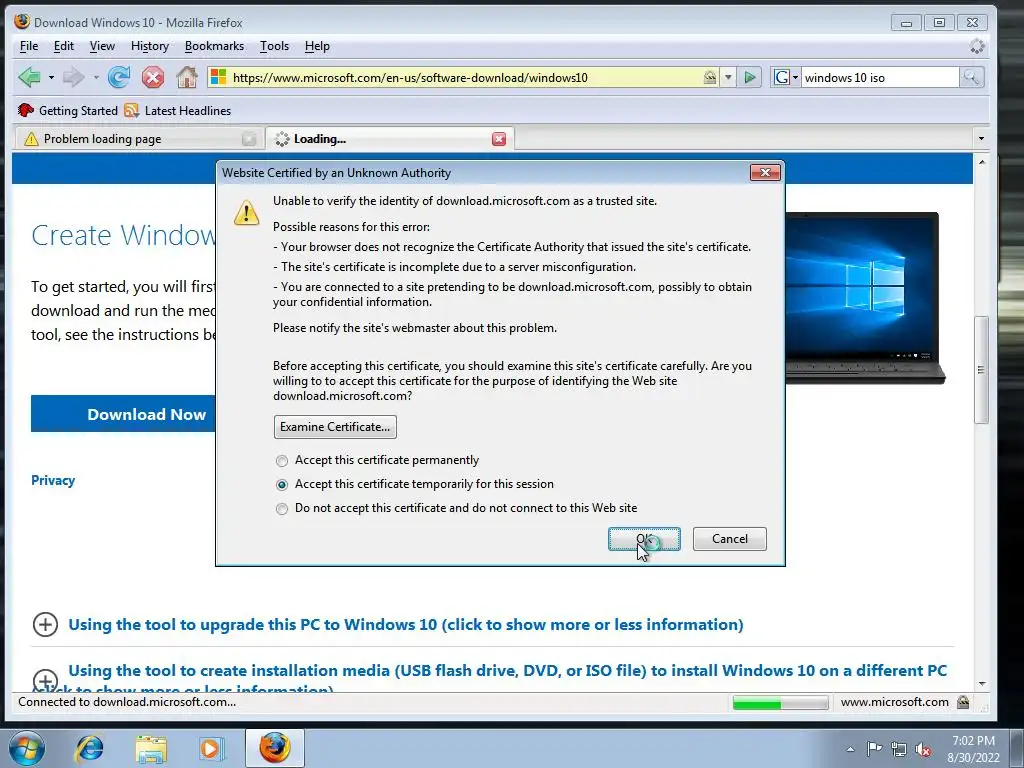Click the Firefox taskbar button
Viewport: 1024px width, 768px height.
275,748
